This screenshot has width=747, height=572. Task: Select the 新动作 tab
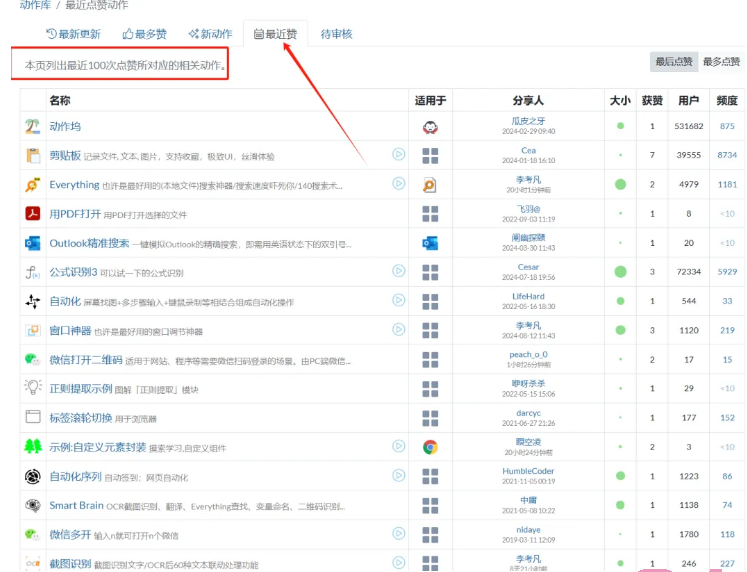tap(210, 34)
